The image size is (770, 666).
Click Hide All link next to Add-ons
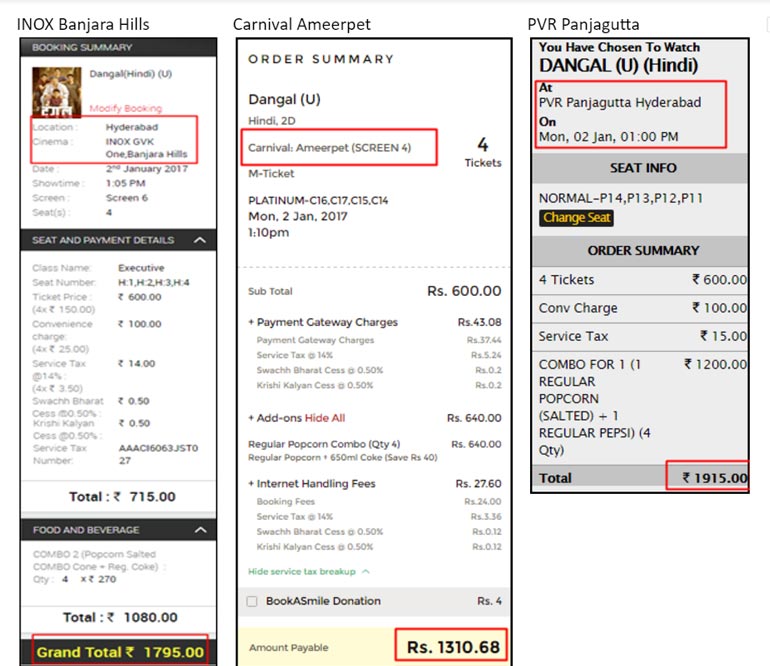pos(325,418)
